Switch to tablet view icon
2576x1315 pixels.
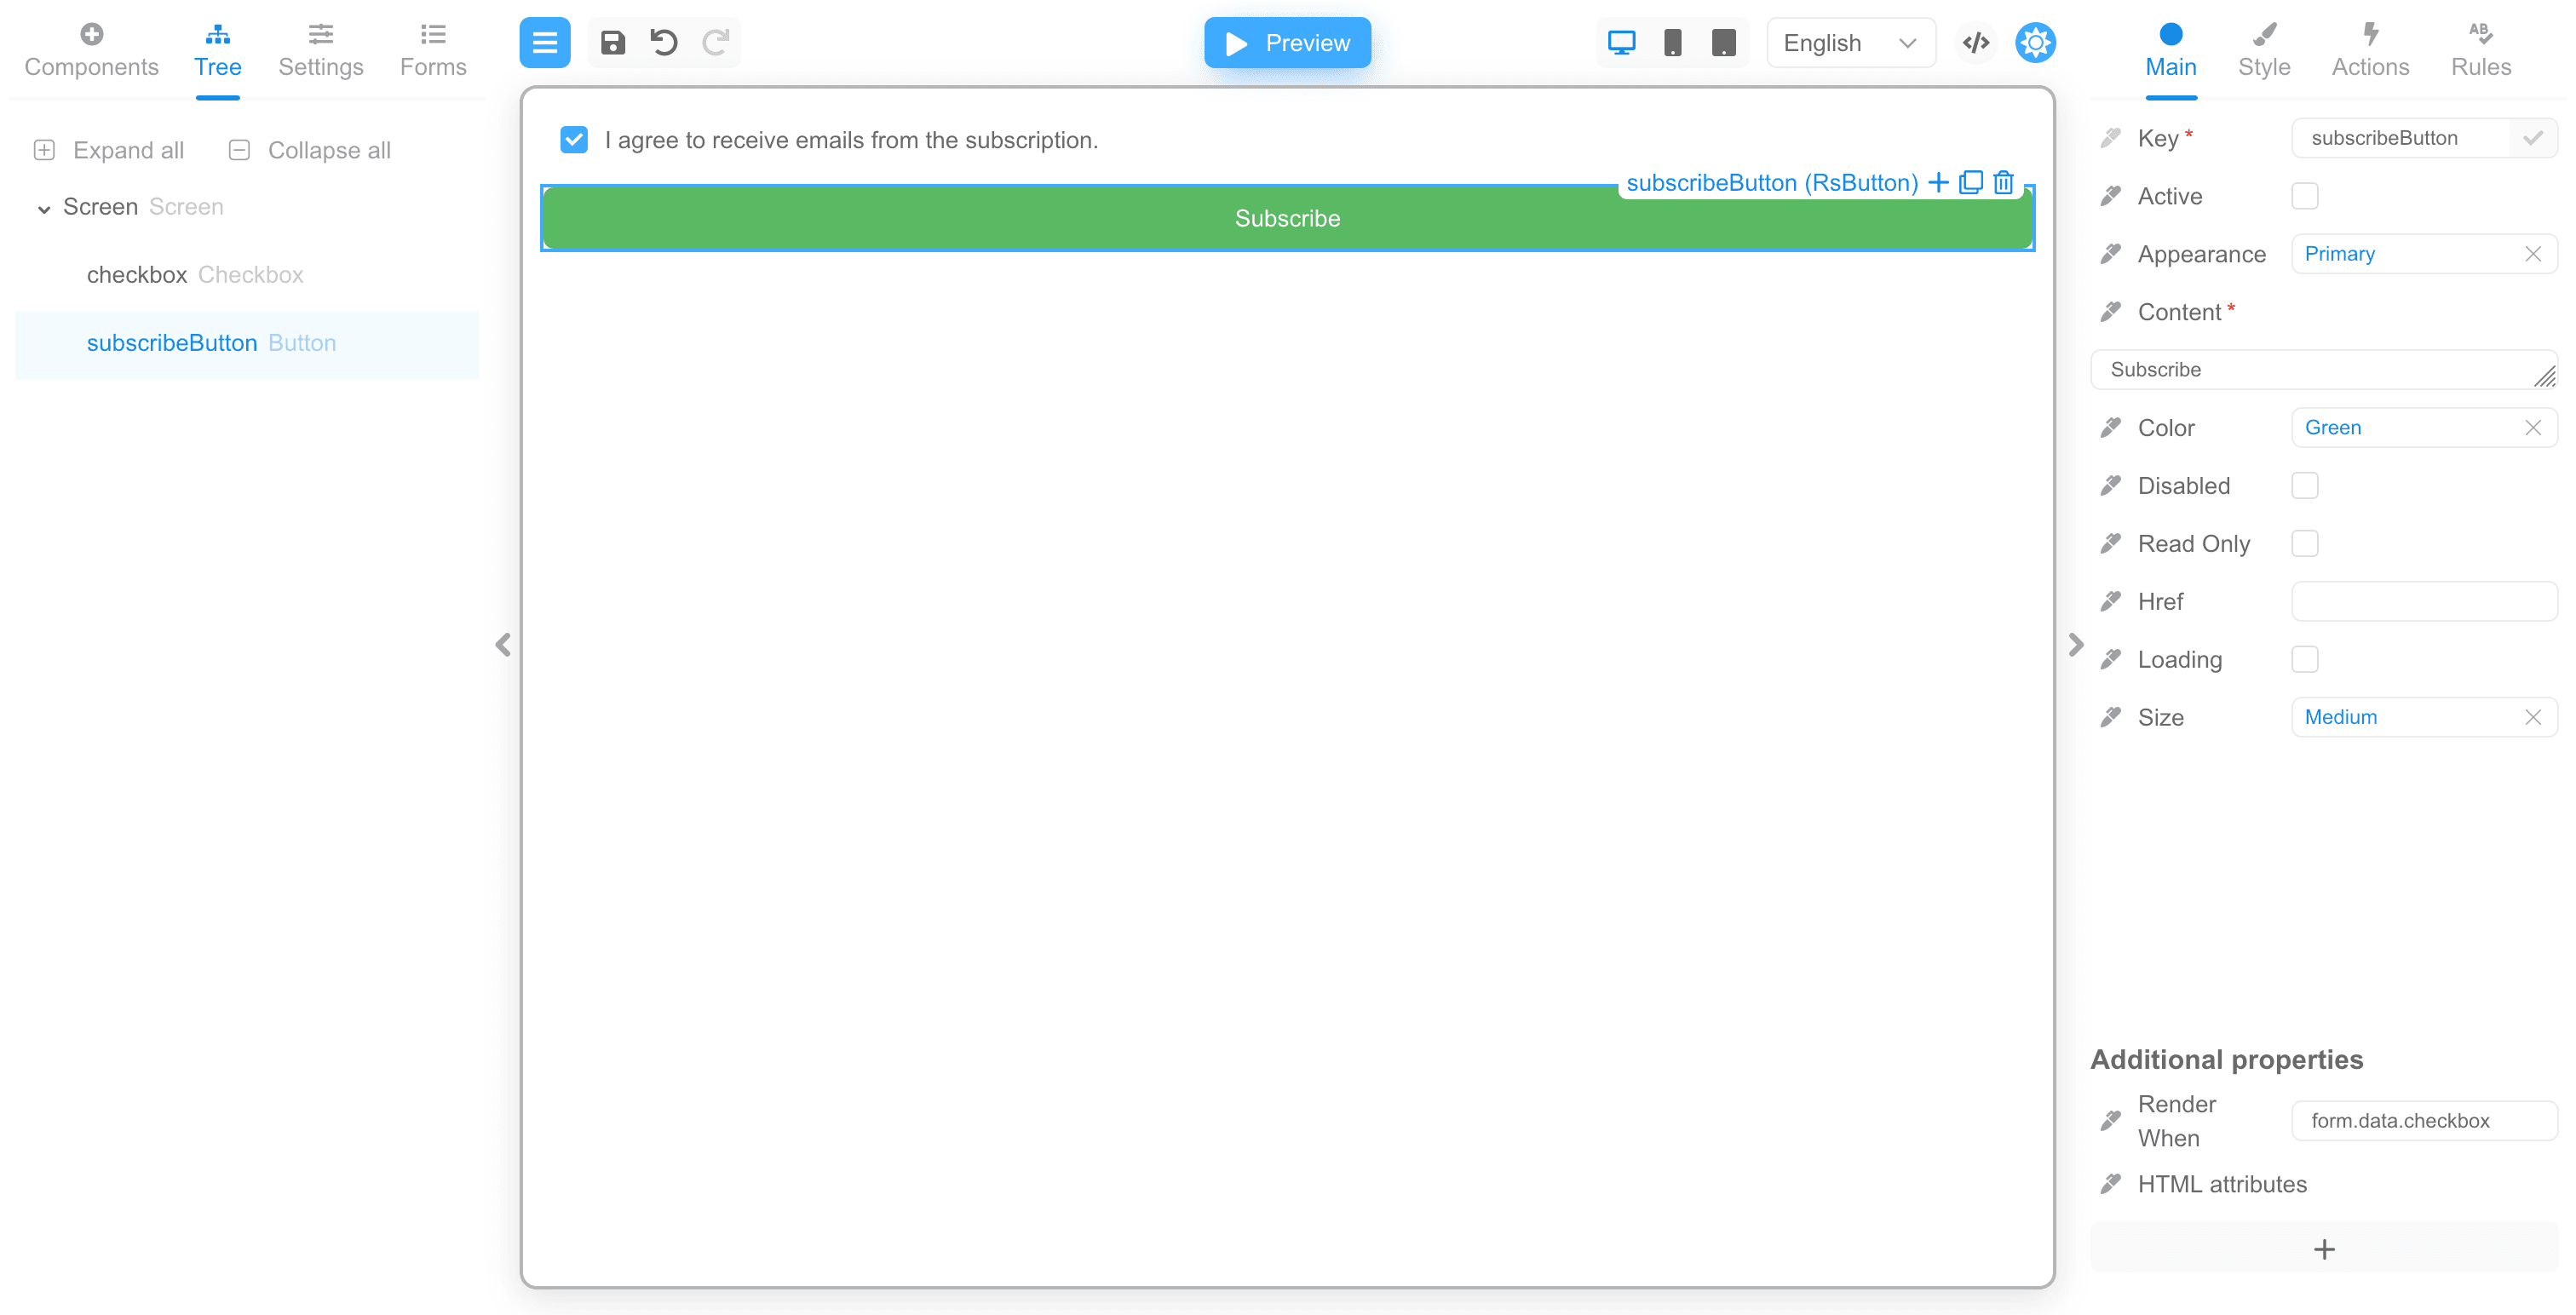[x=1723, y=43]
